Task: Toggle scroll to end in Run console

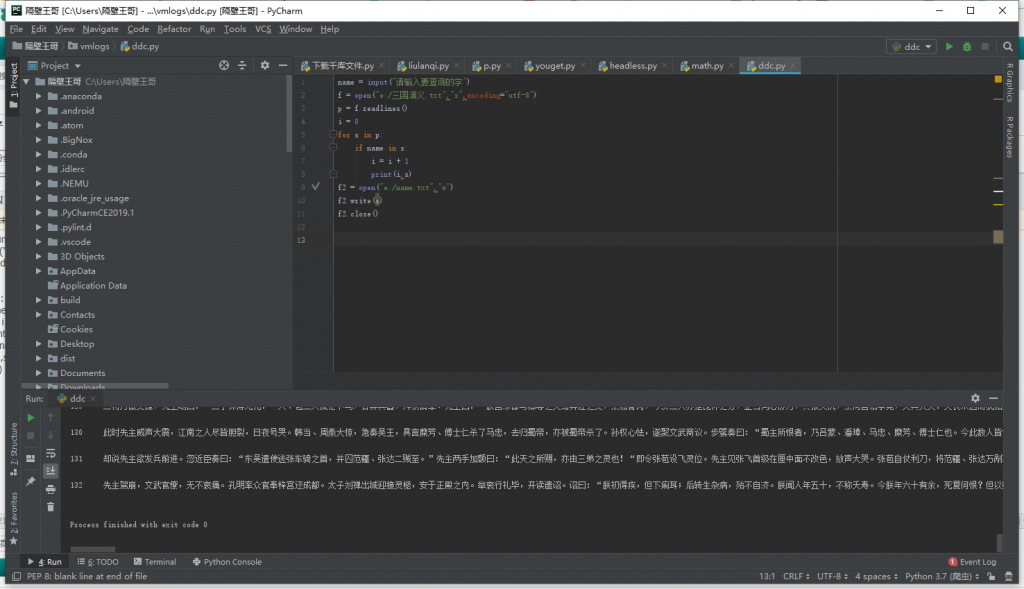Action: pos(51,471)
